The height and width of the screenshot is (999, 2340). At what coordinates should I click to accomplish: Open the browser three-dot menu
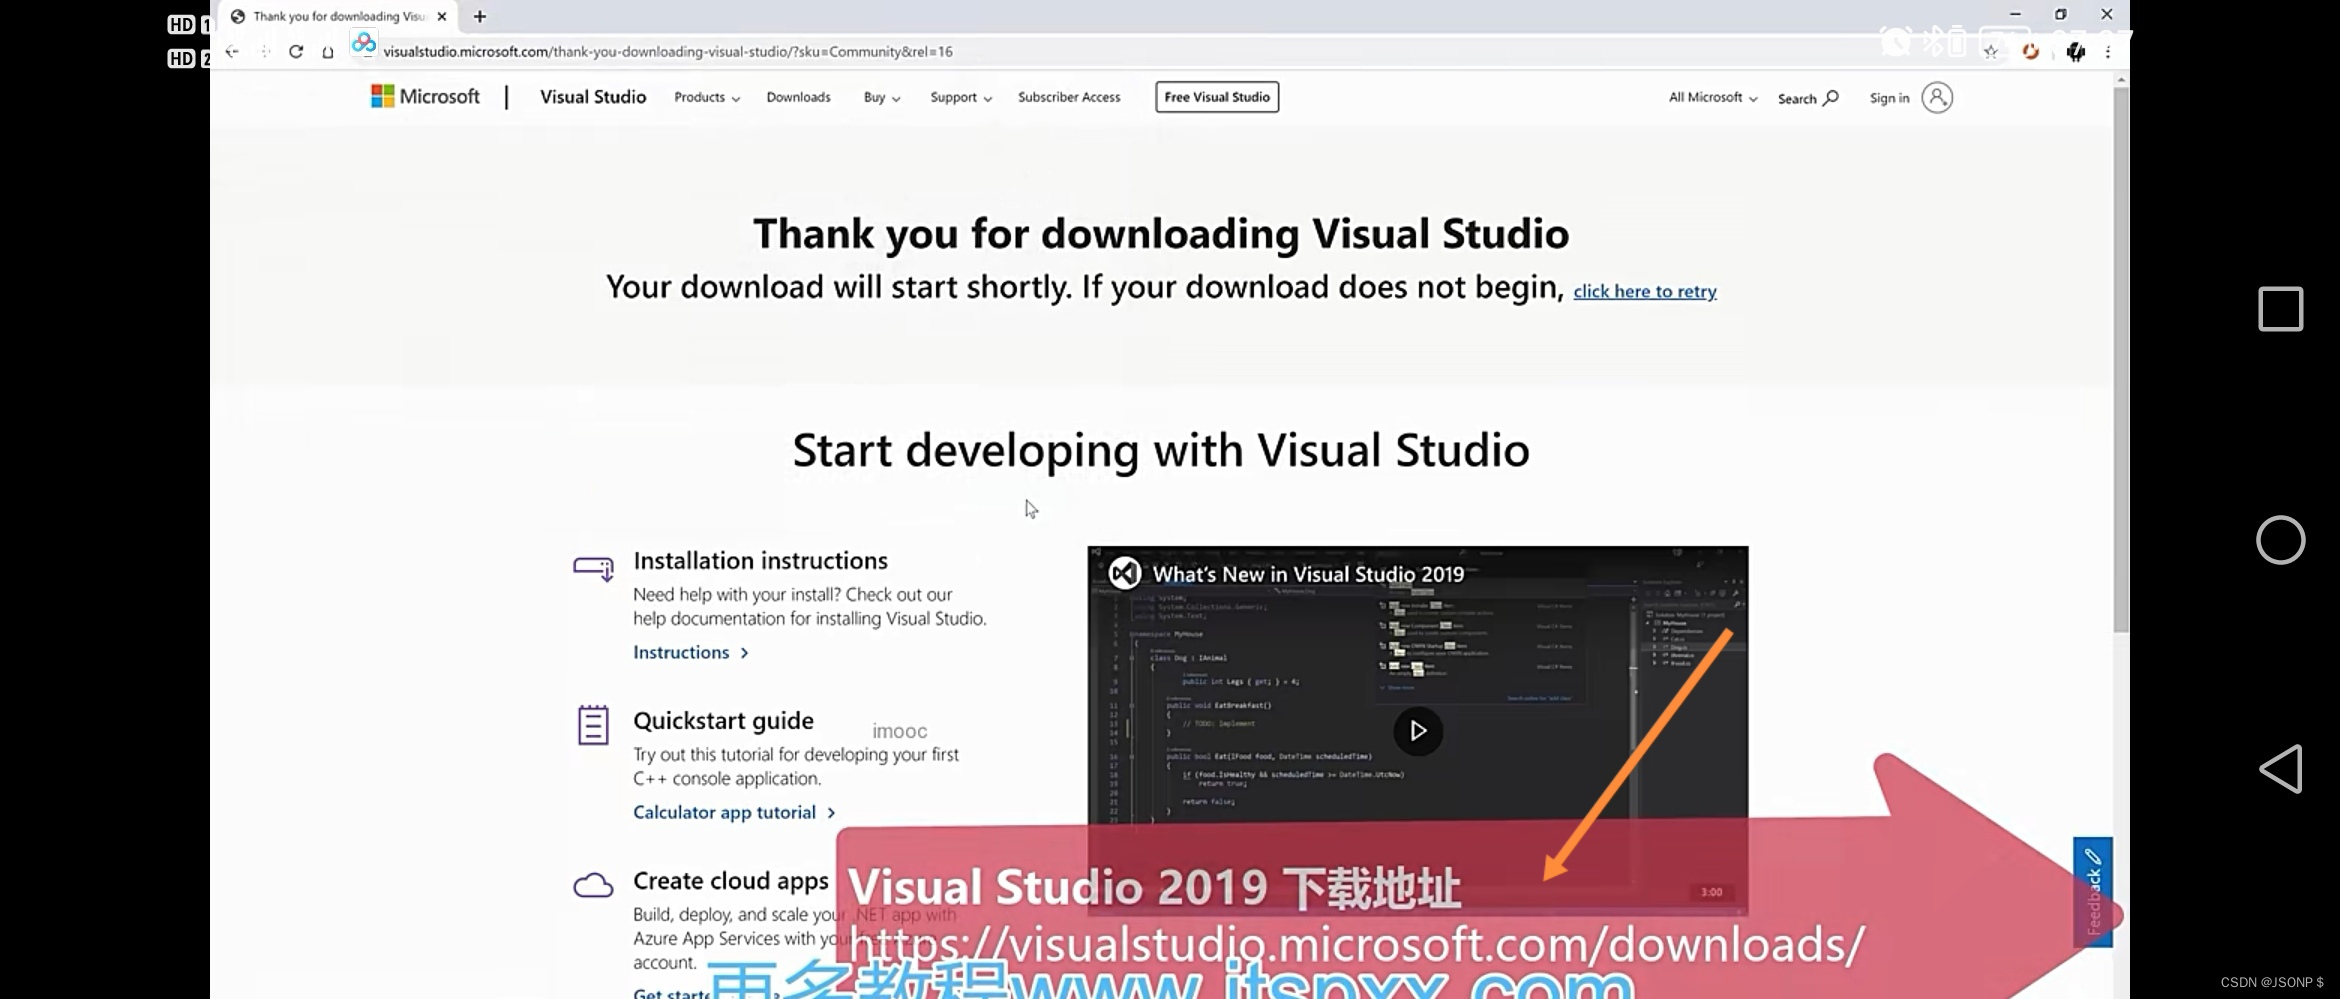pyautogui.click(x=2108, y=52)
